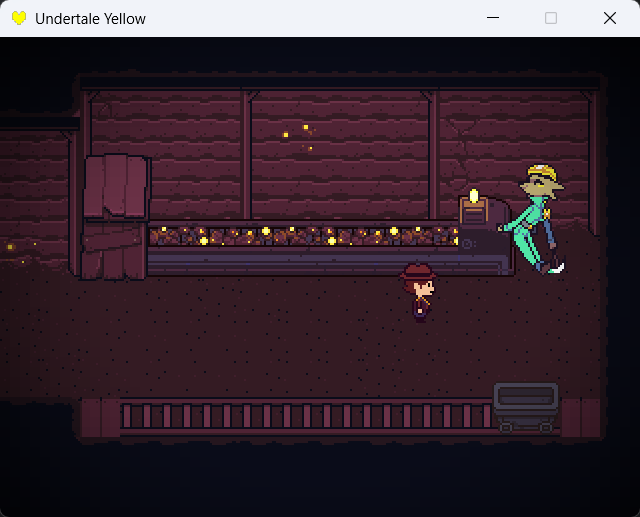The image size is (640, 517).
Task: Click the gold ore conveyor belt
Action: 303,237
